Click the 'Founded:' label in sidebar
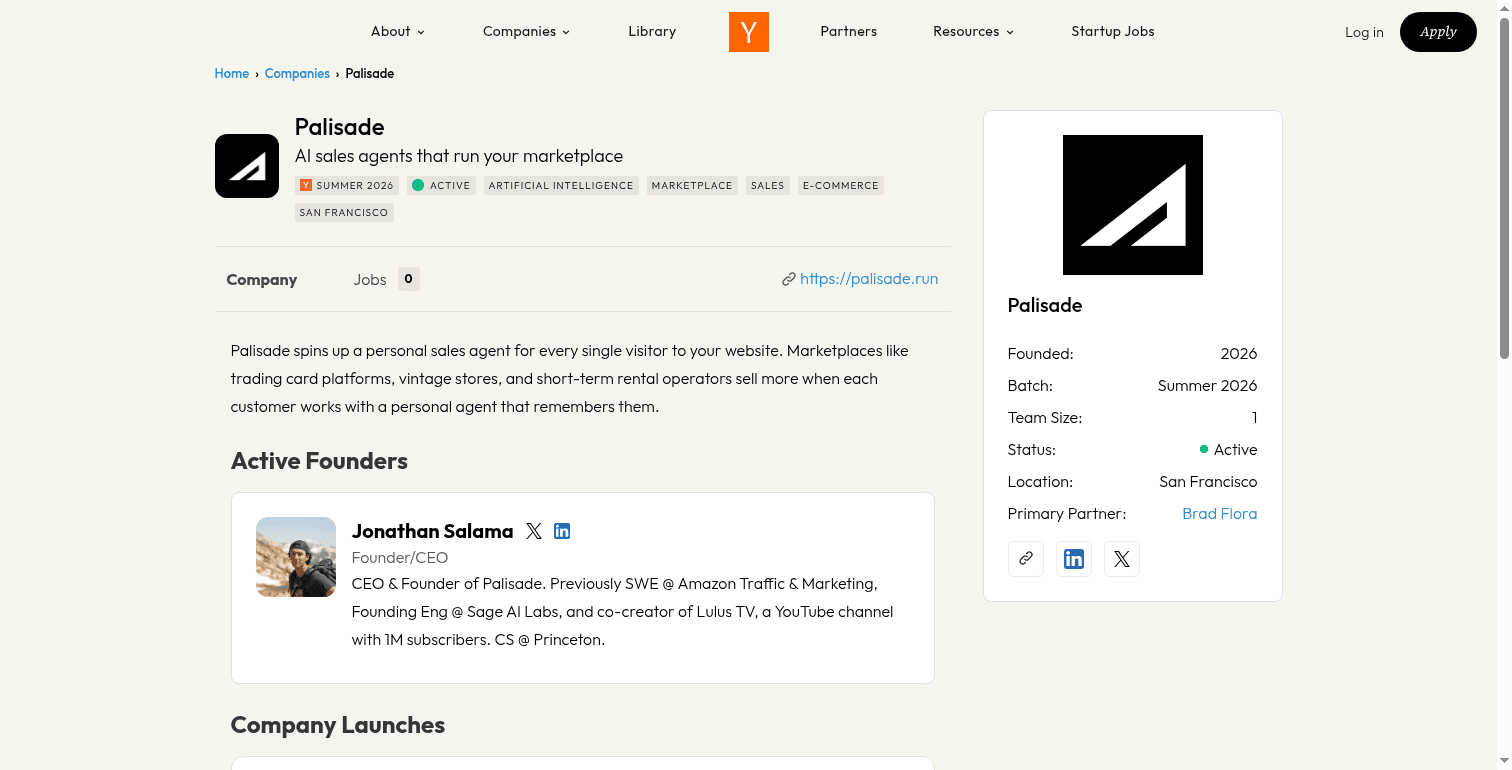The height and width of the screenshot is (770, 1512). pyautogui.click(x=1040, y=353)
